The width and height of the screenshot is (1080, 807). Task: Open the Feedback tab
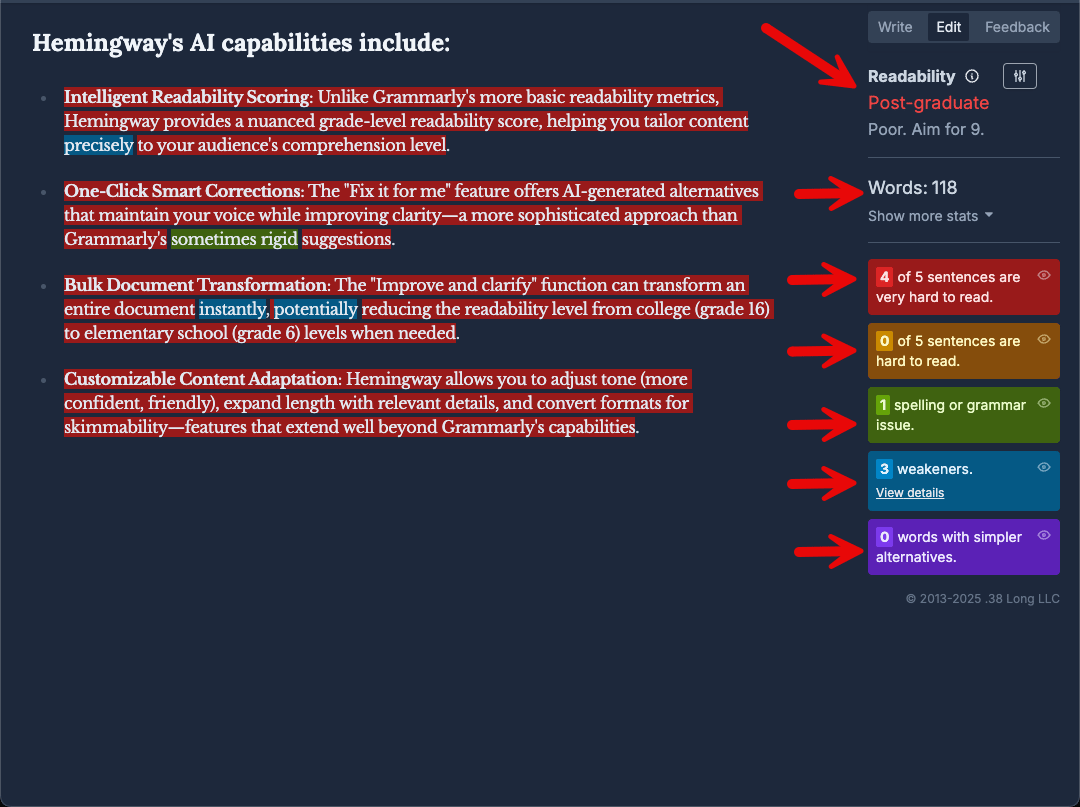1017,27
